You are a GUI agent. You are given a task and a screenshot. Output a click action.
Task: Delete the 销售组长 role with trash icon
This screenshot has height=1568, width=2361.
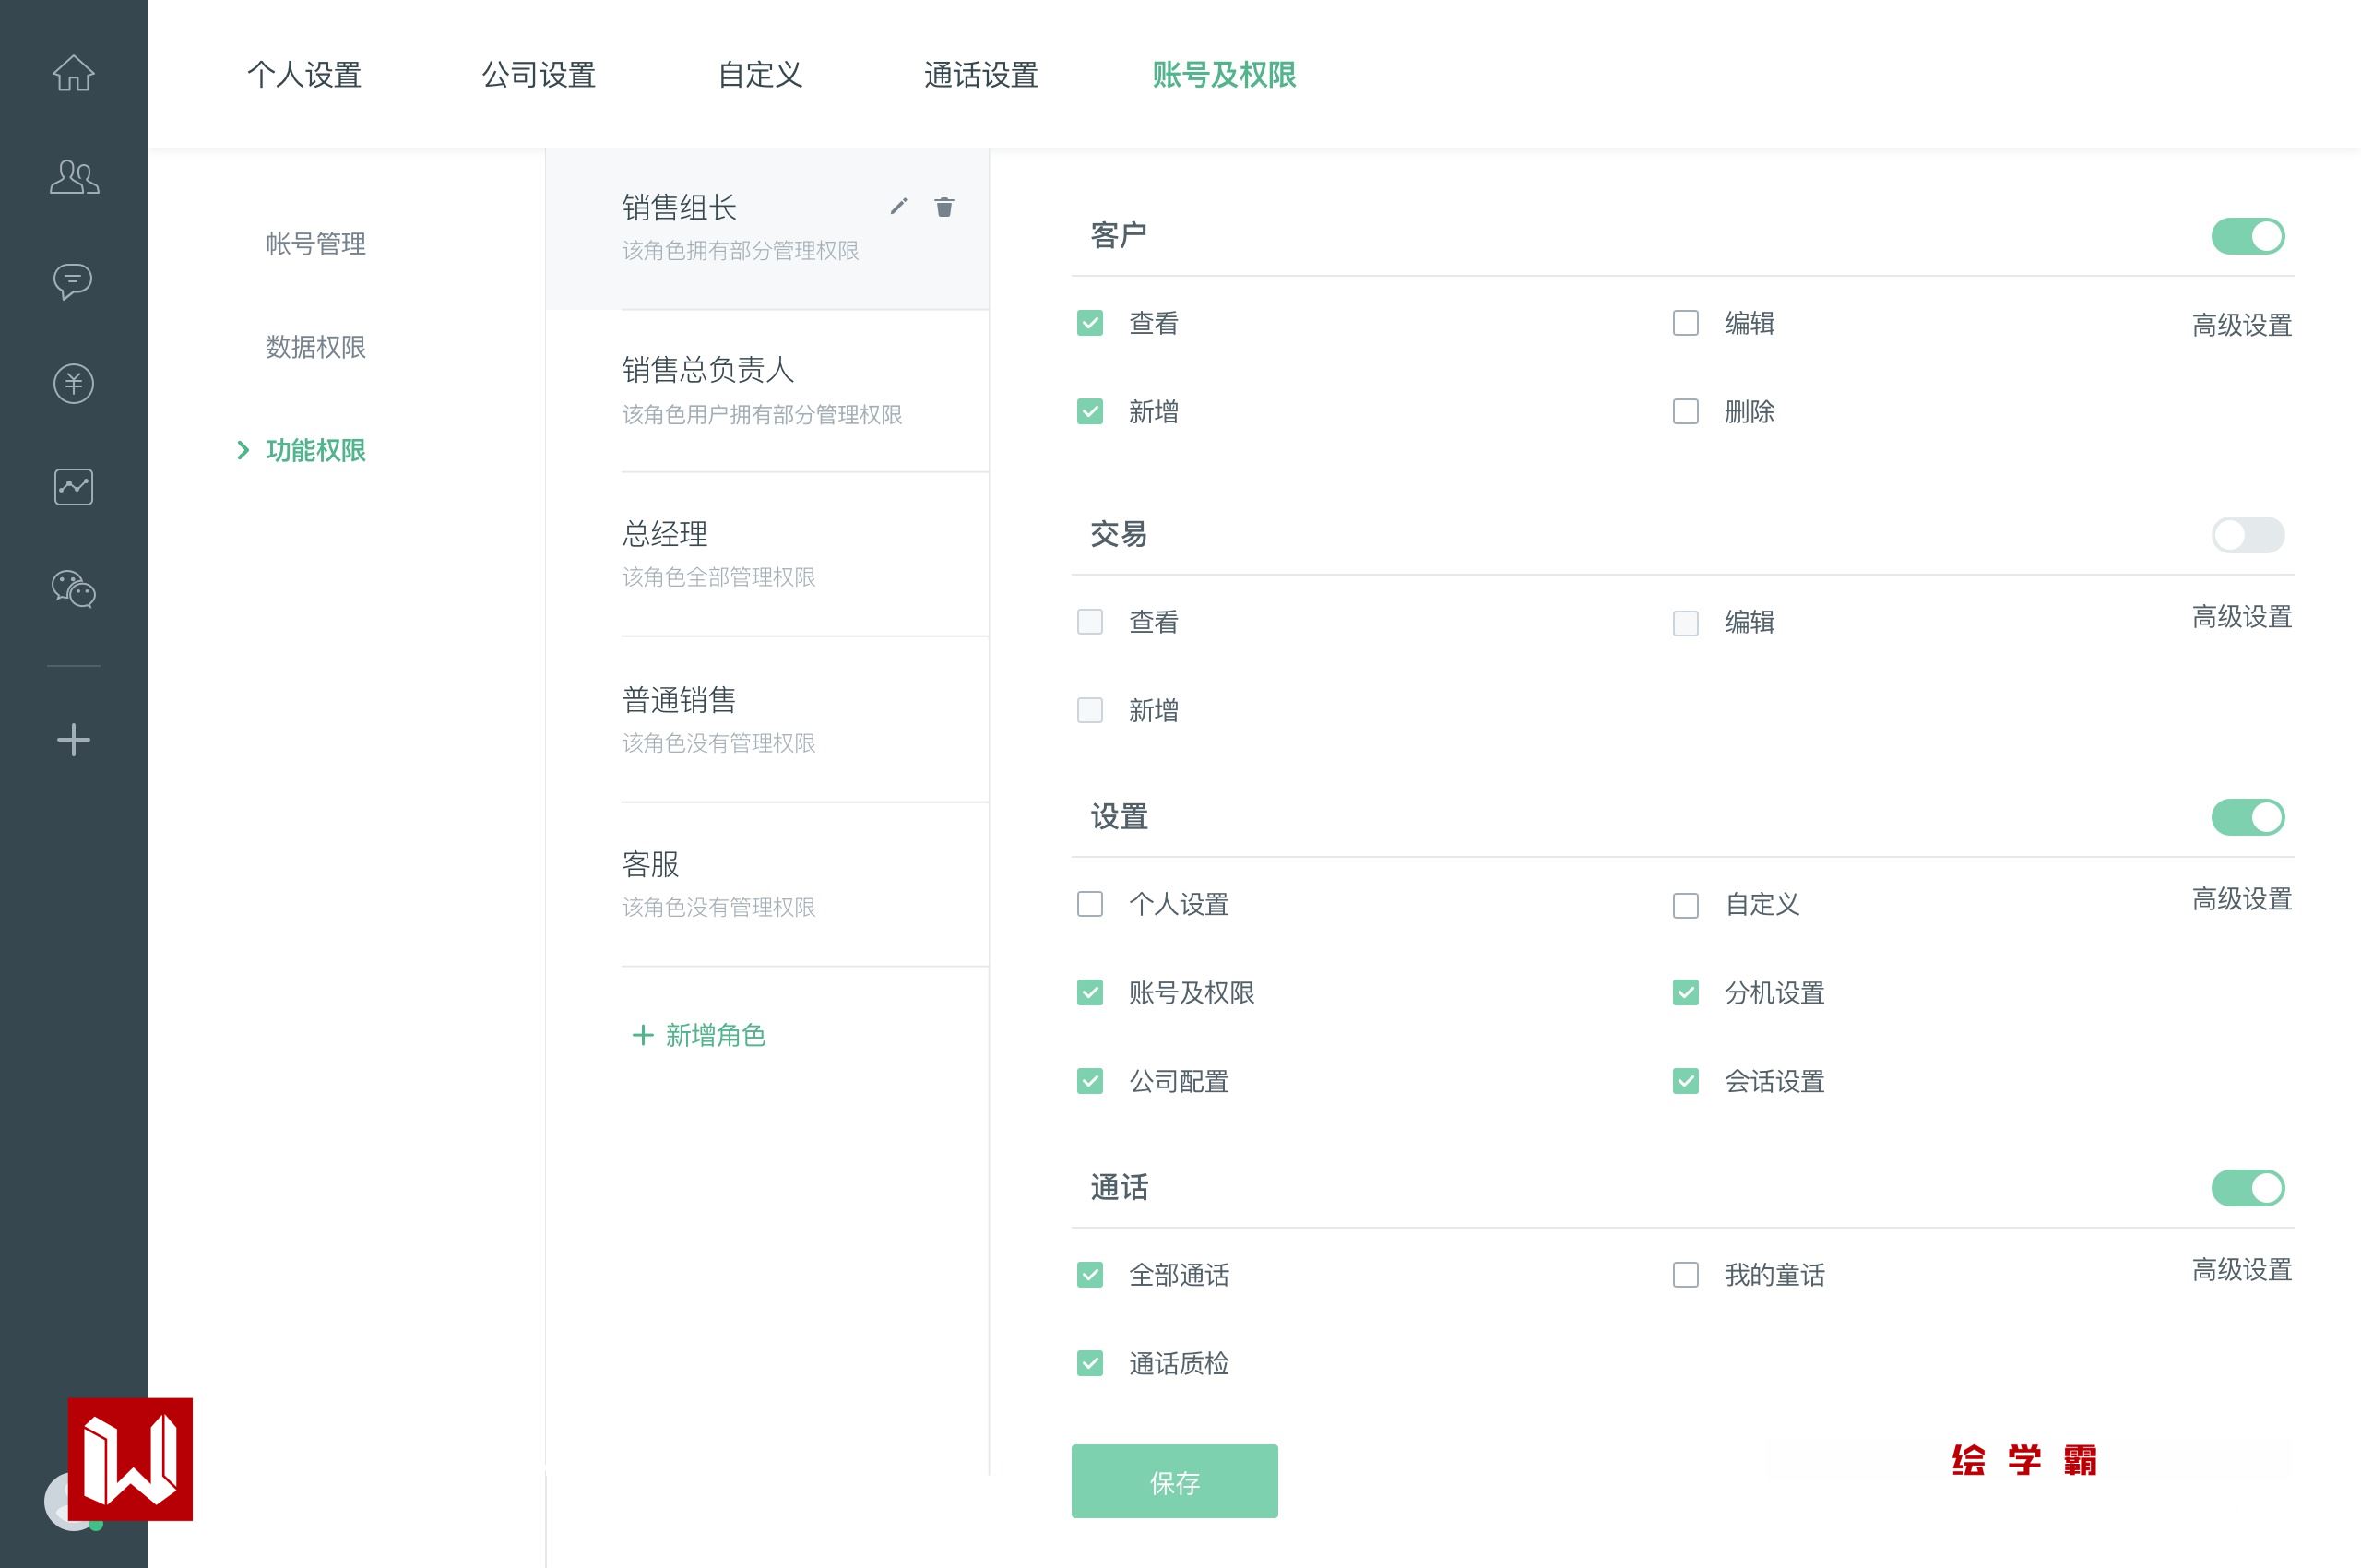944,207
